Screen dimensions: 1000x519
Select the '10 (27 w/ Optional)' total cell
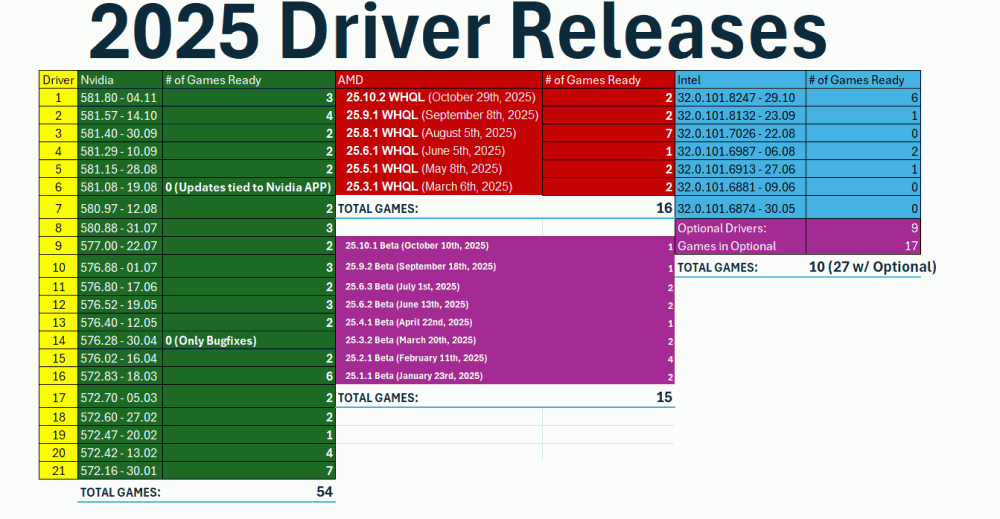pyautogui.click(x=872, y=267)
